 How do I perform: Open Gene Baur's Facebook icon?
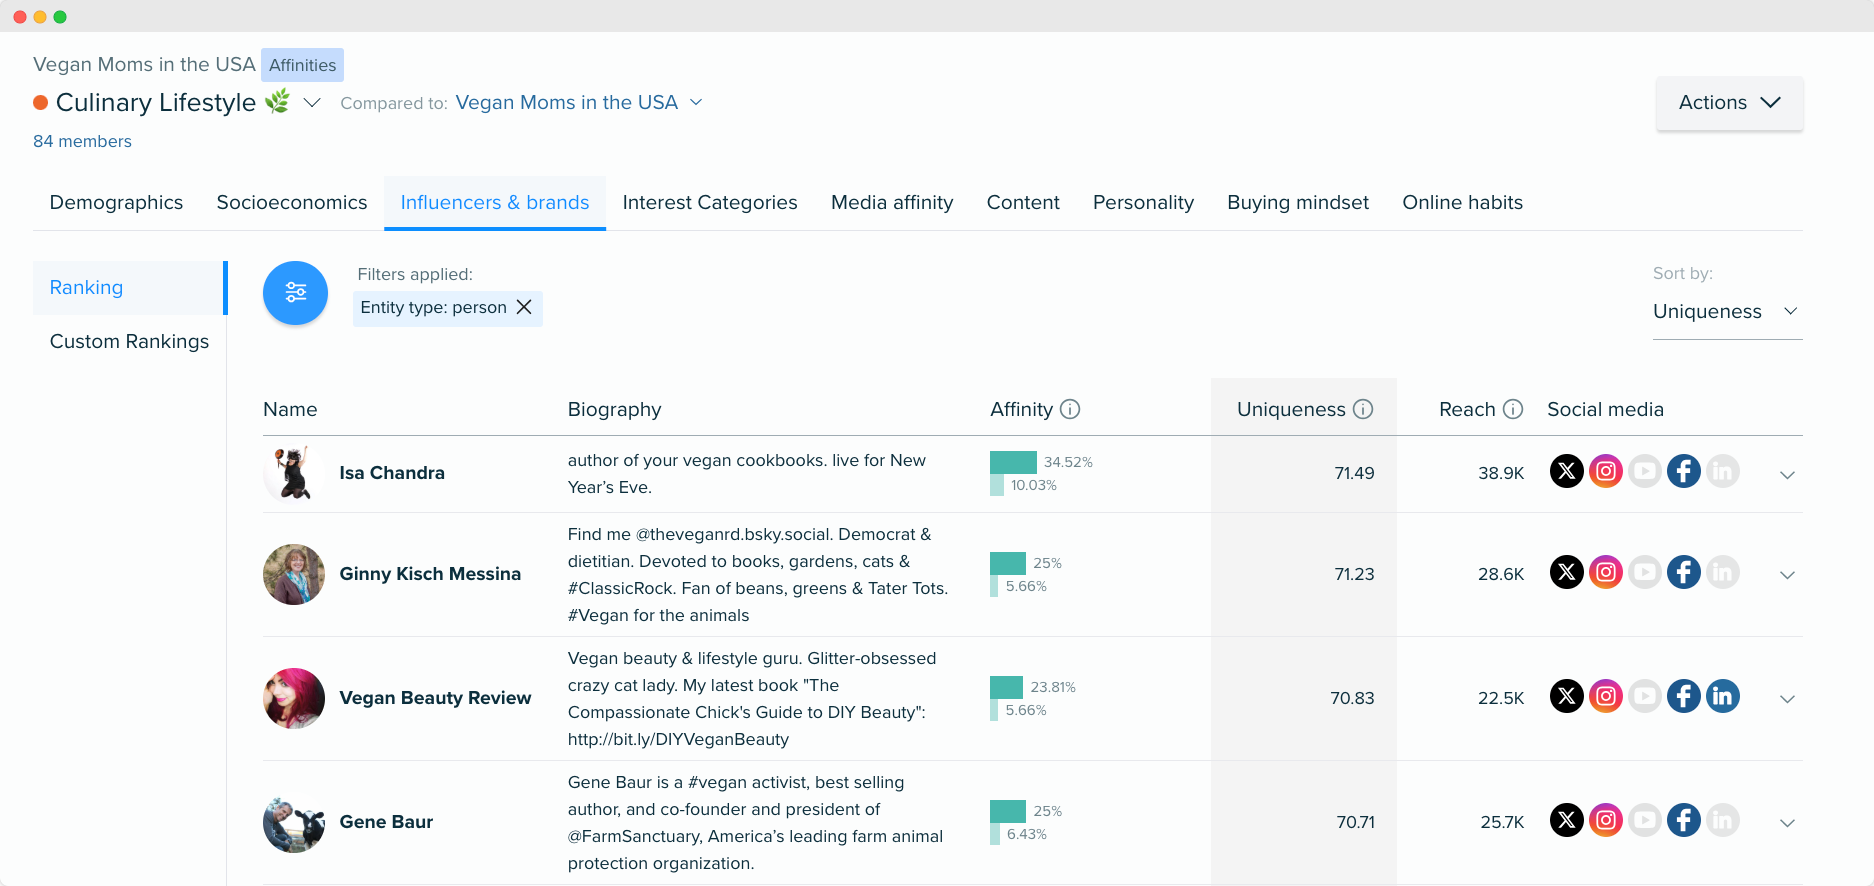(x=1684, y=820)
